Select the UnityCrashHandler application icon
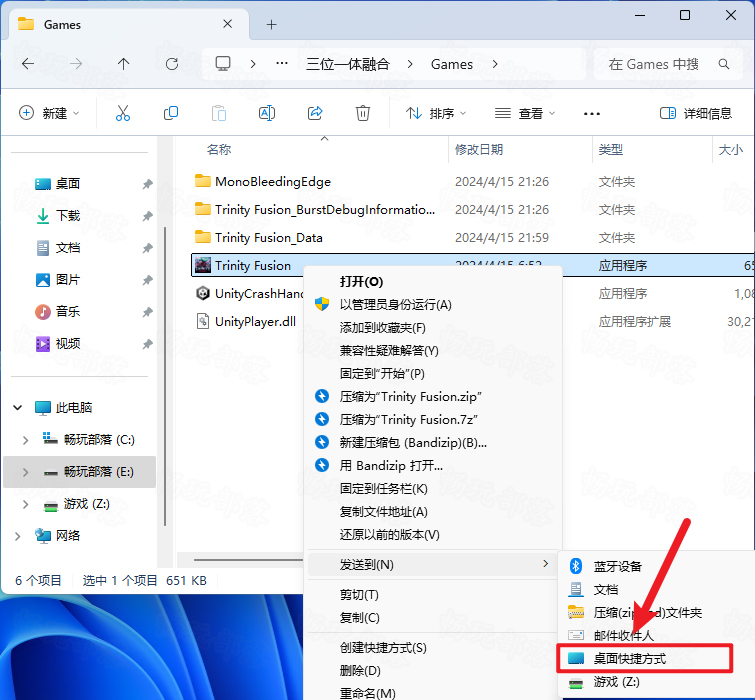The width and height of the screenshot is (755, 700). coord(203,293)
